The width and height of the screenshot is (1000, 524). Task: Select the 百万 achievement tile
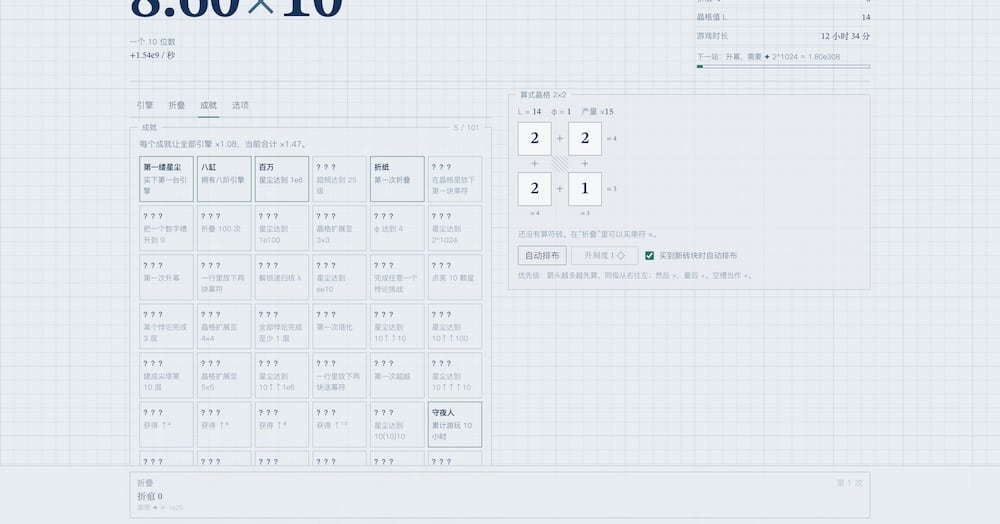pos(282,179)
